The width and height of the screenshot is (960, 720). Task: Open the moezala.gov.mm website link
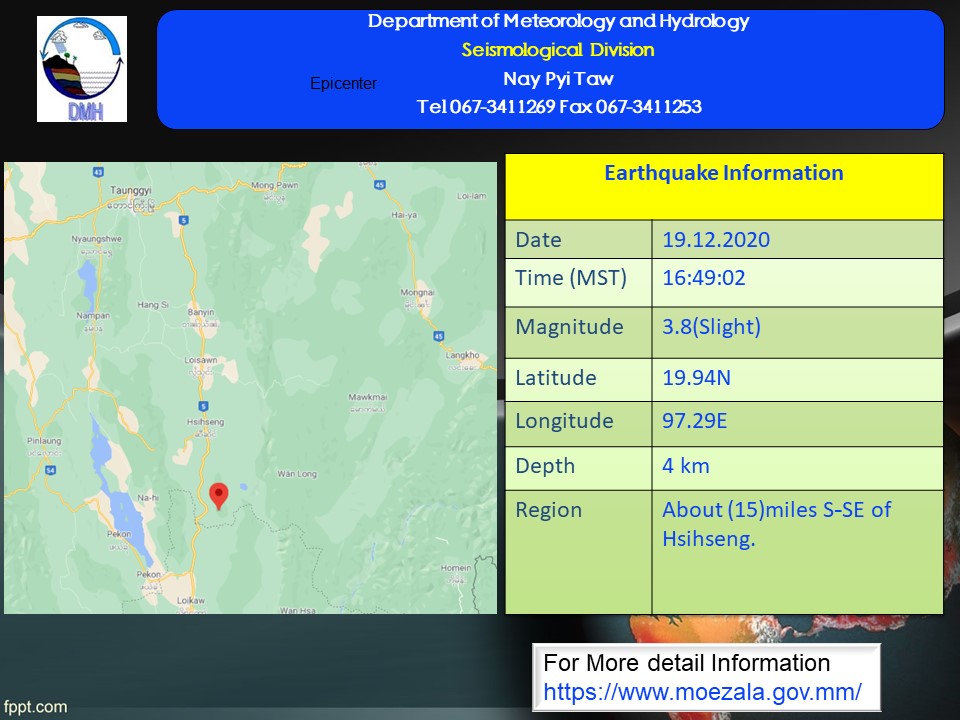[x=702, y=691]
